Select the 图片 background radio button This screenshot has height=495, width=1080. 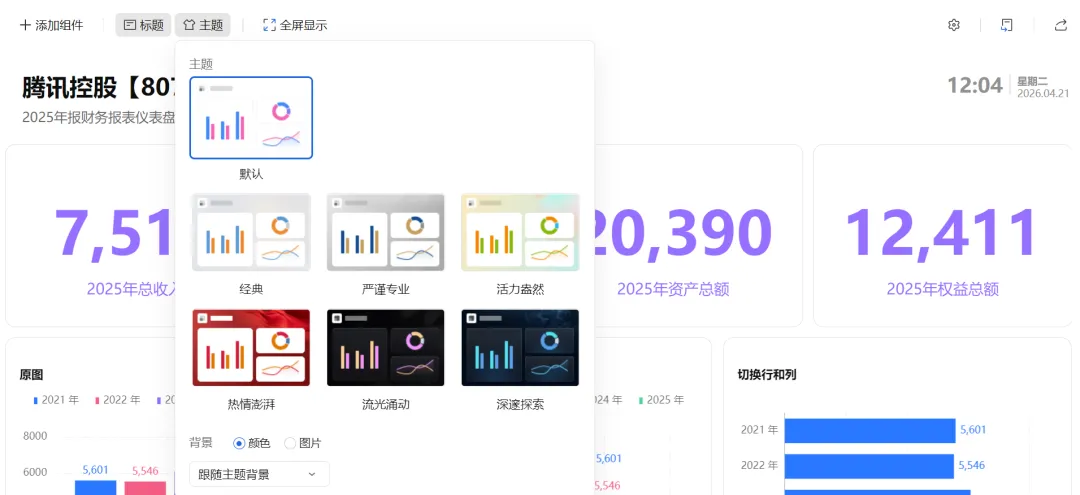click(x=290, y=443)
